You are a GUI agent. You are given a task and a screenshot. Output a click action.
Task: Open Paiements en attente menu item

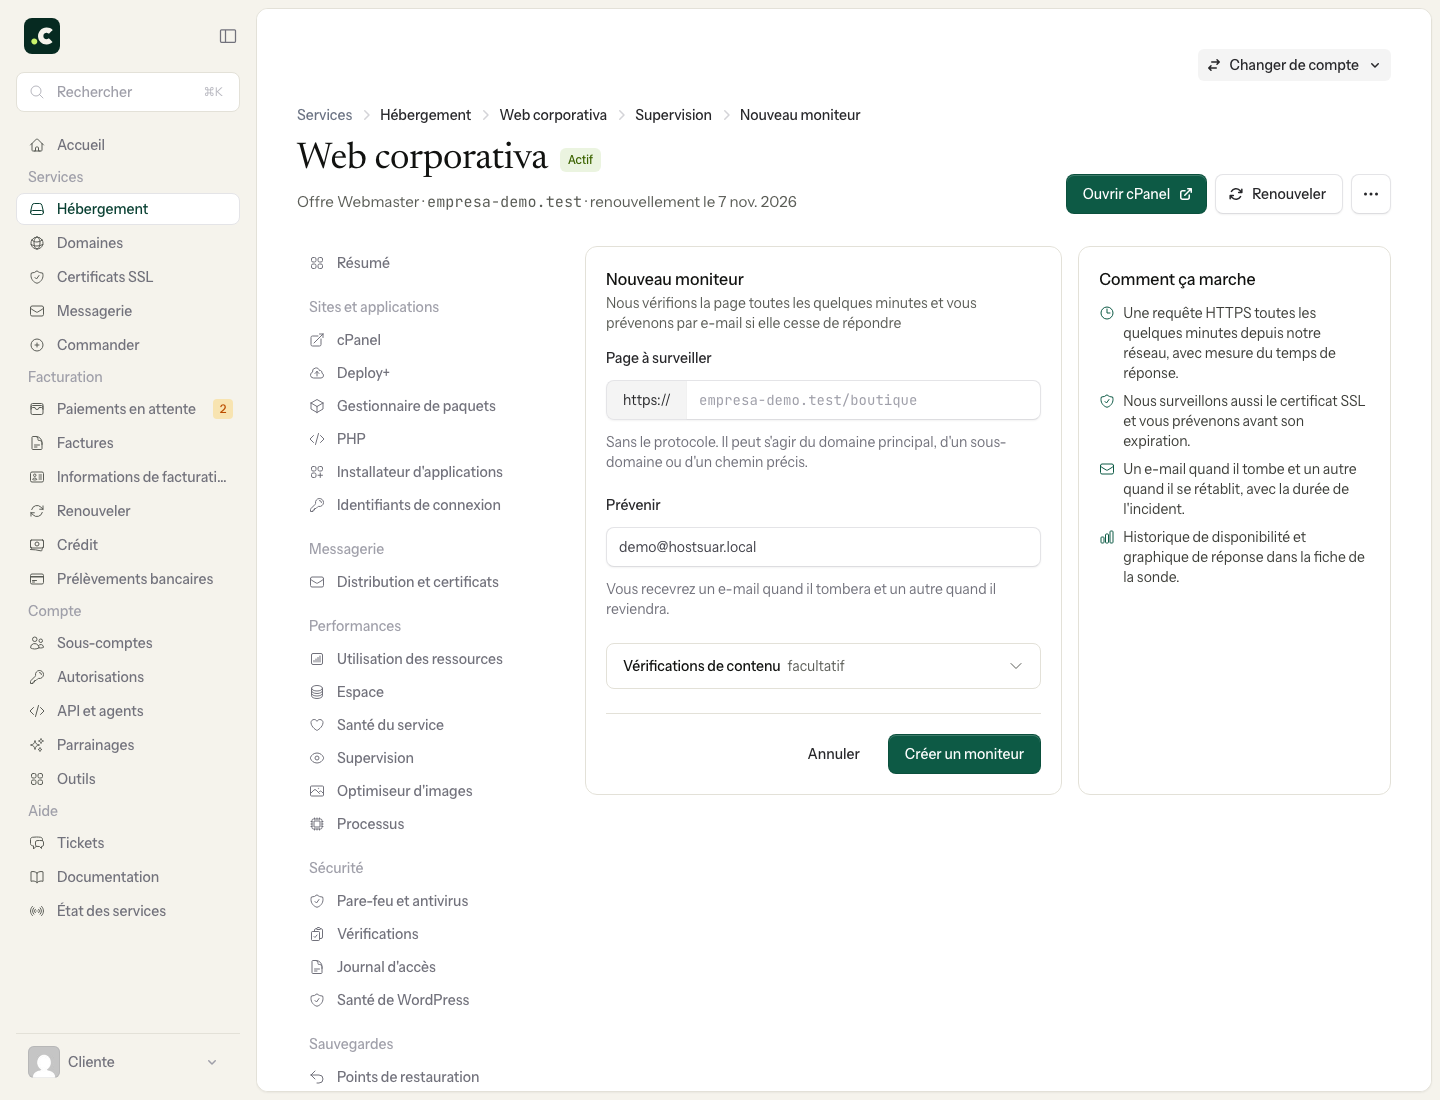(128, 409)
